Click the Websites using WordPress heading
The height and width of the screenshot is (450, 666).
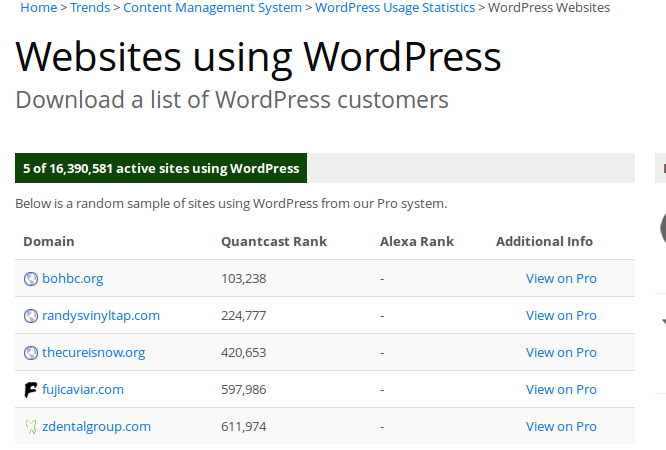258,57
